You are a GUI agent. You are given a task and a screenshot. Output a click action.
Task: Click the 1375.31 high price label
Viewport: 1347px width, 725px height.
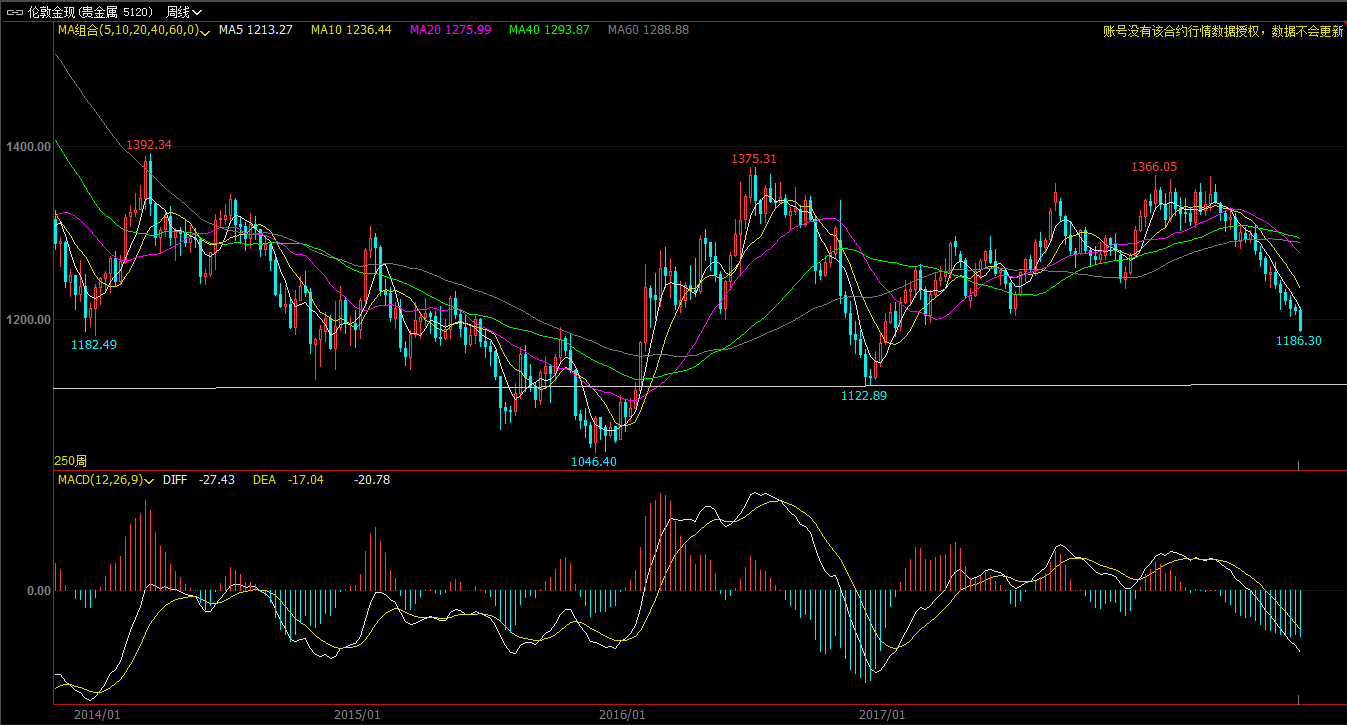(754, 159)
